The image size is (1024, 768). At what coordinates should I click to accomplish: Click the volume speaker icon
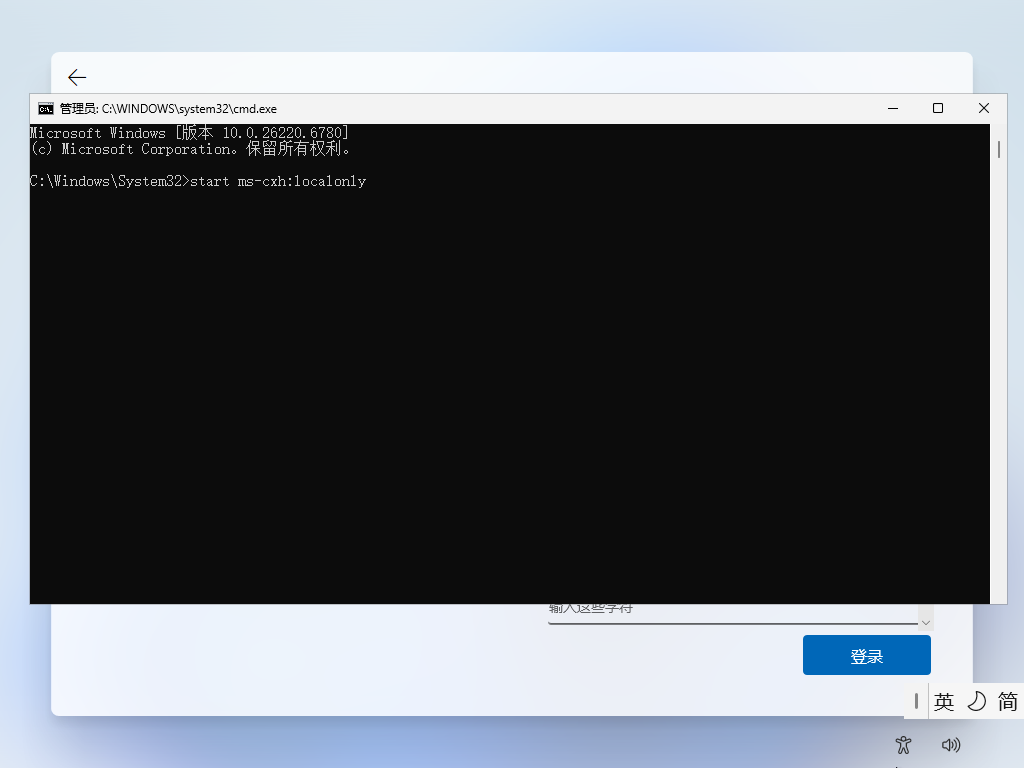(x=951, y=745)
